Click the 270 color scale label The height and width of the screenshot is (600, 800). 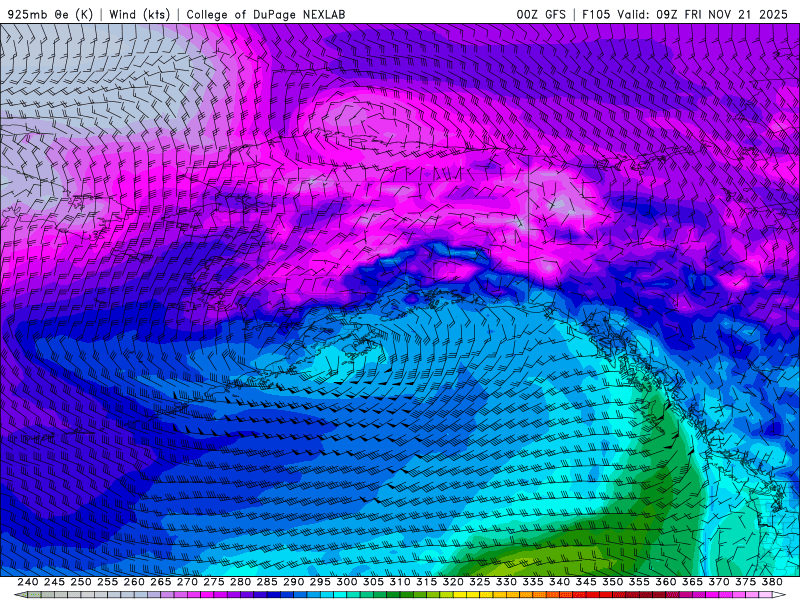click(x=187, y=582)
